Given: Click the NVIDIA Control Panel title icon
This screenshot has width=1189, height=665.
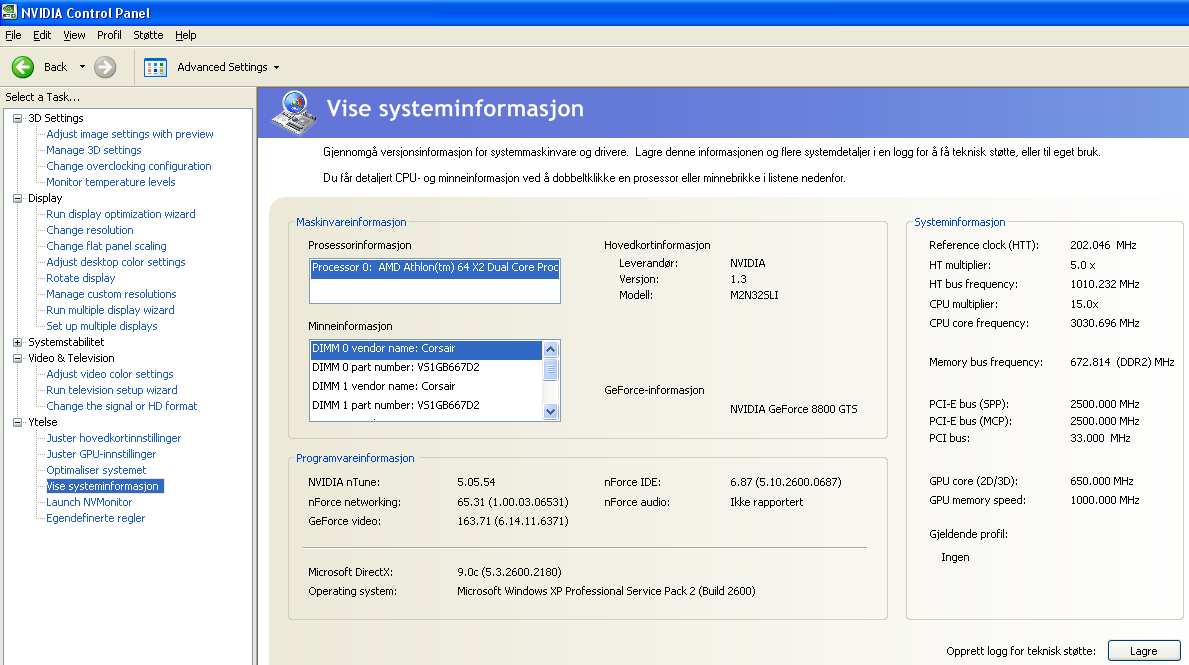Looking at the screenshot, I should [x=9, y=12].
